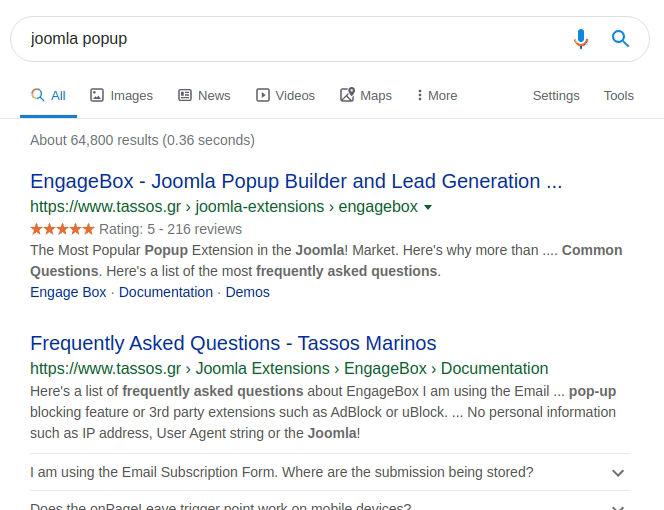Open EngageBox Joomla Popup Builder result
This screenshot has height=510, width=664.
[x=296, y=181]
